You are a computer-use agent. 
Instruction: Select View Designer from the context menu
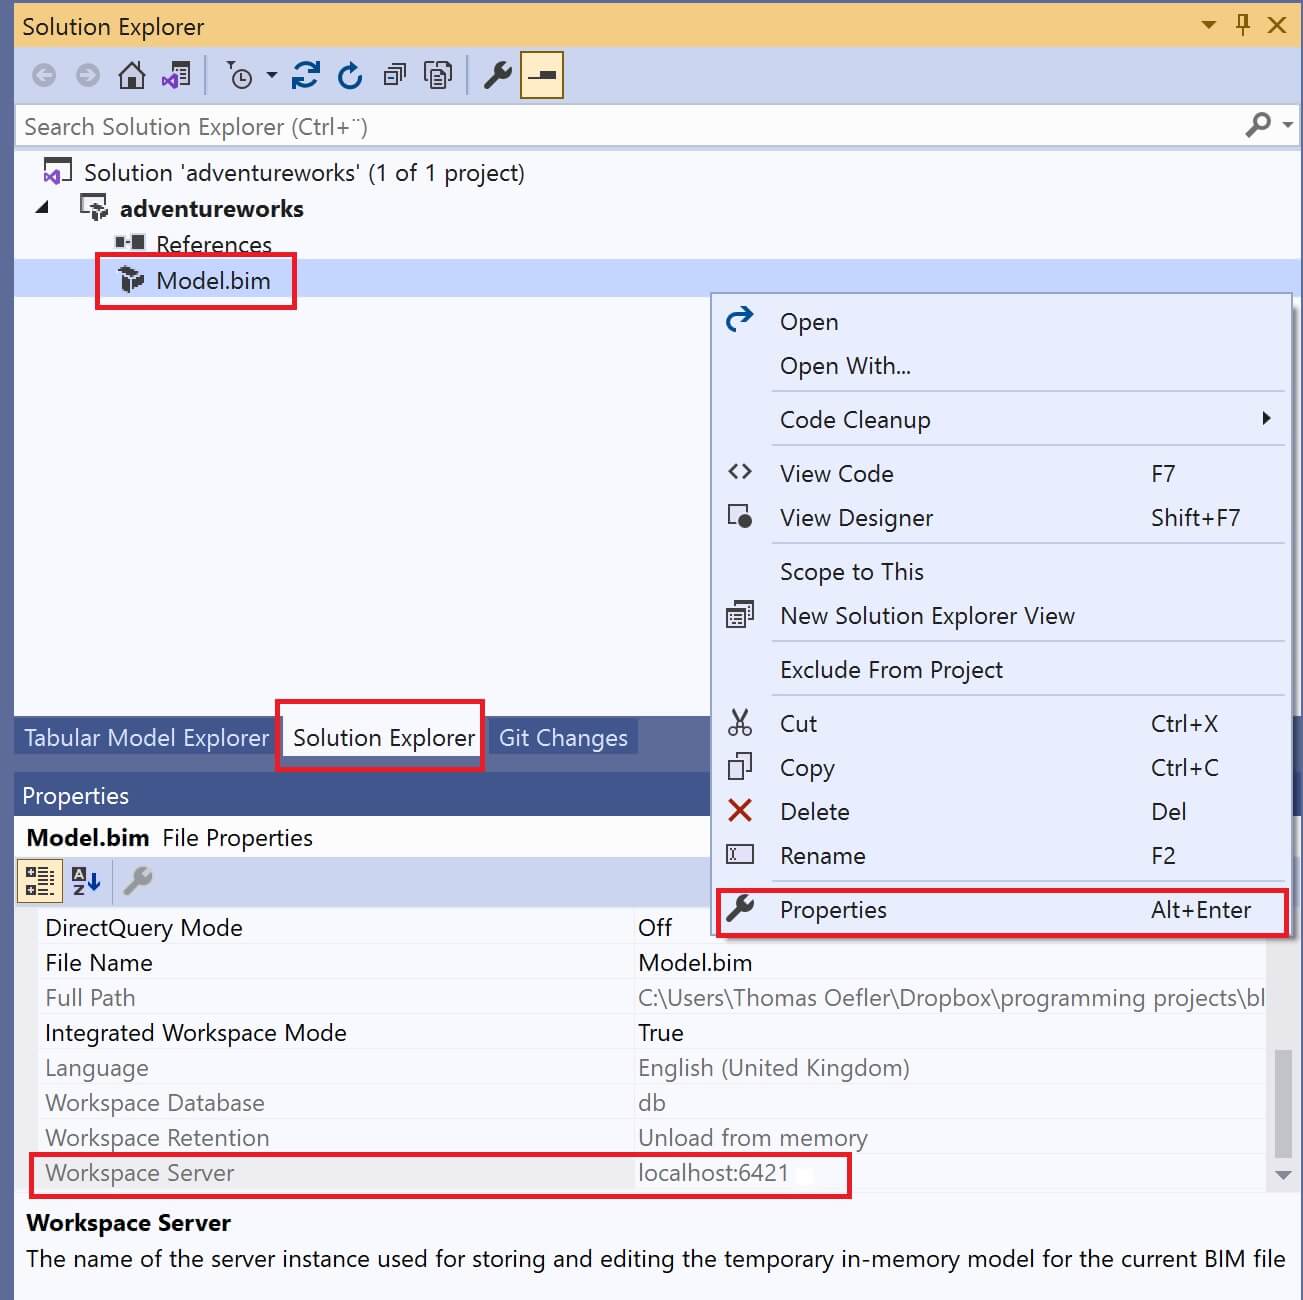pos(856,517)
